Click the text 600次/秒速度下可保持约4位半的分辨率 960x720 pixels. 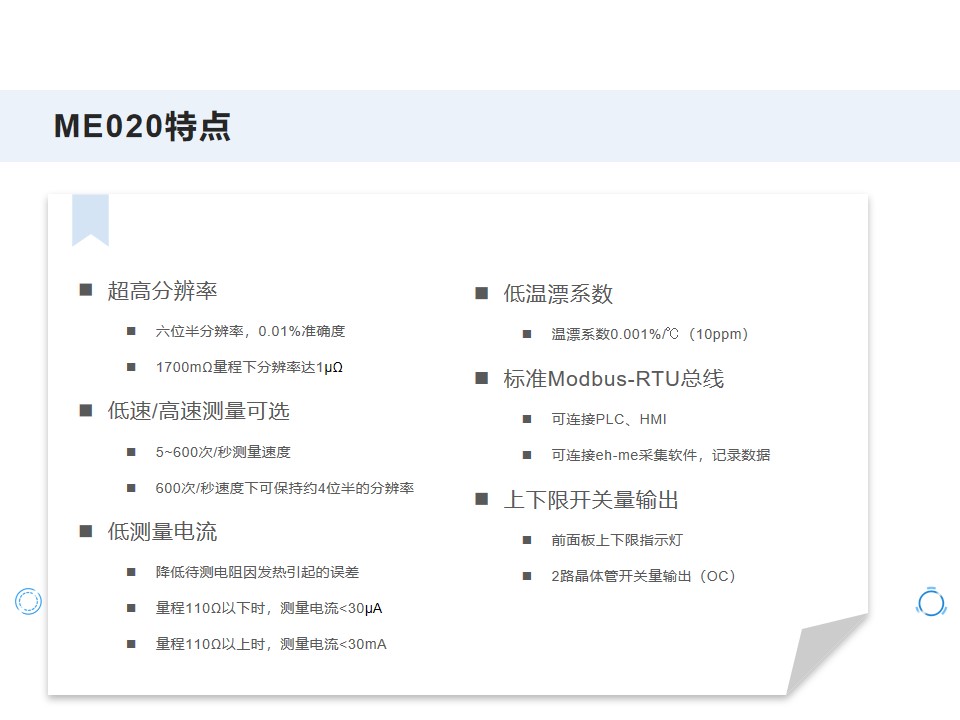point(285,488)
